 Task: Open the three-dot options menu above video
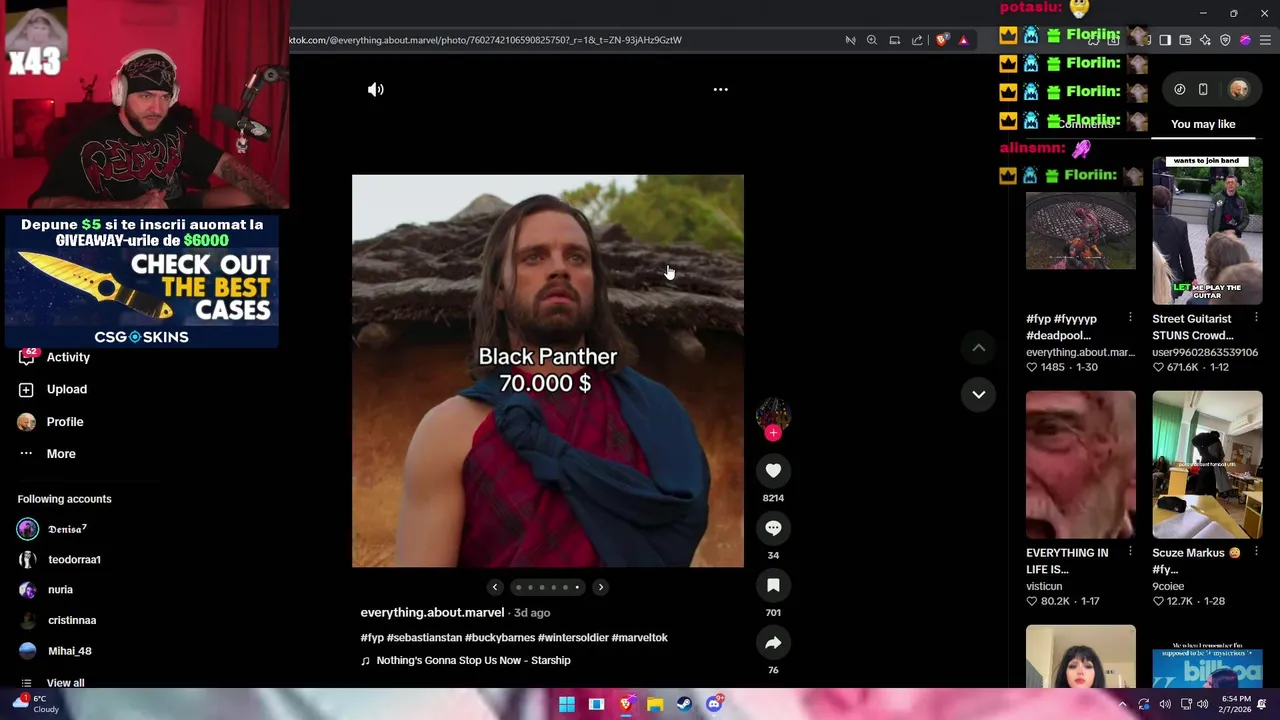coord(720,90)
